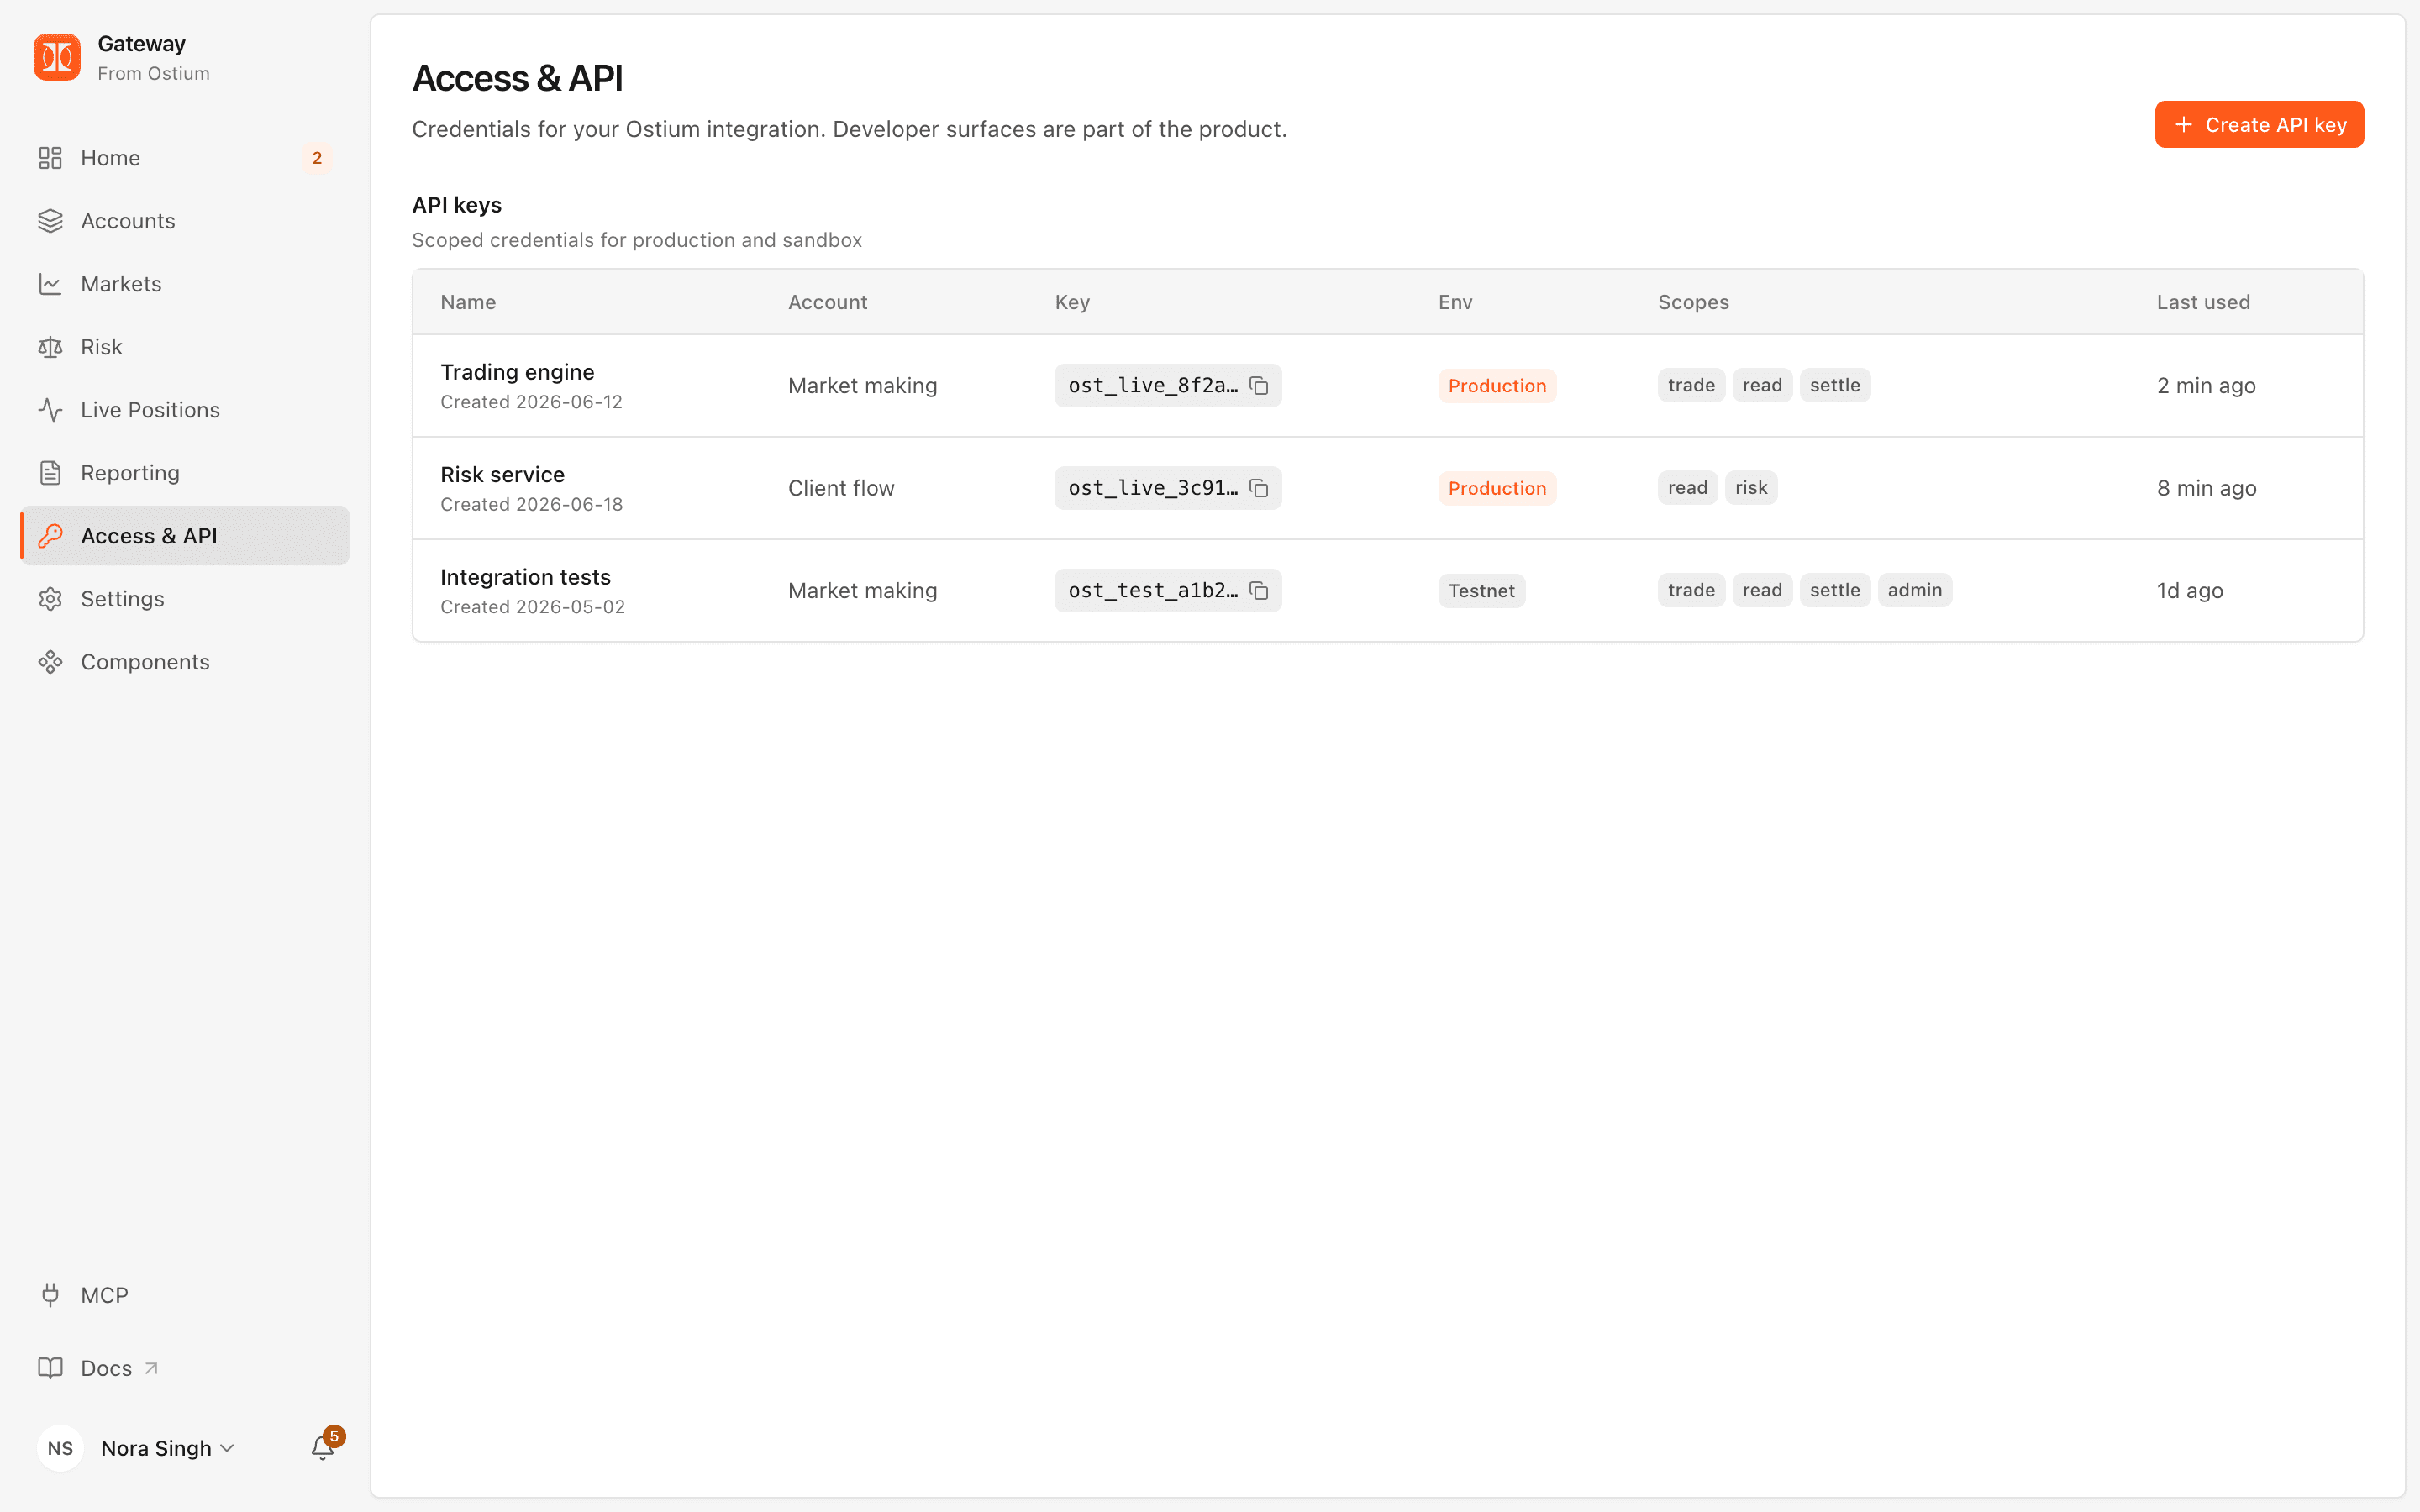Click the Env column header
Image resolution: width=2420 pixels, height=1512 pixels.
[x=1455, y=302]
